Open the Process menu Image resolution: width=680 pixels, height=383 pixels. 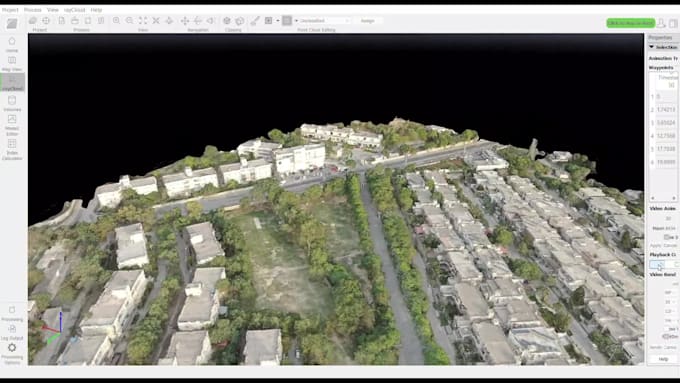(x=33, y=10)
